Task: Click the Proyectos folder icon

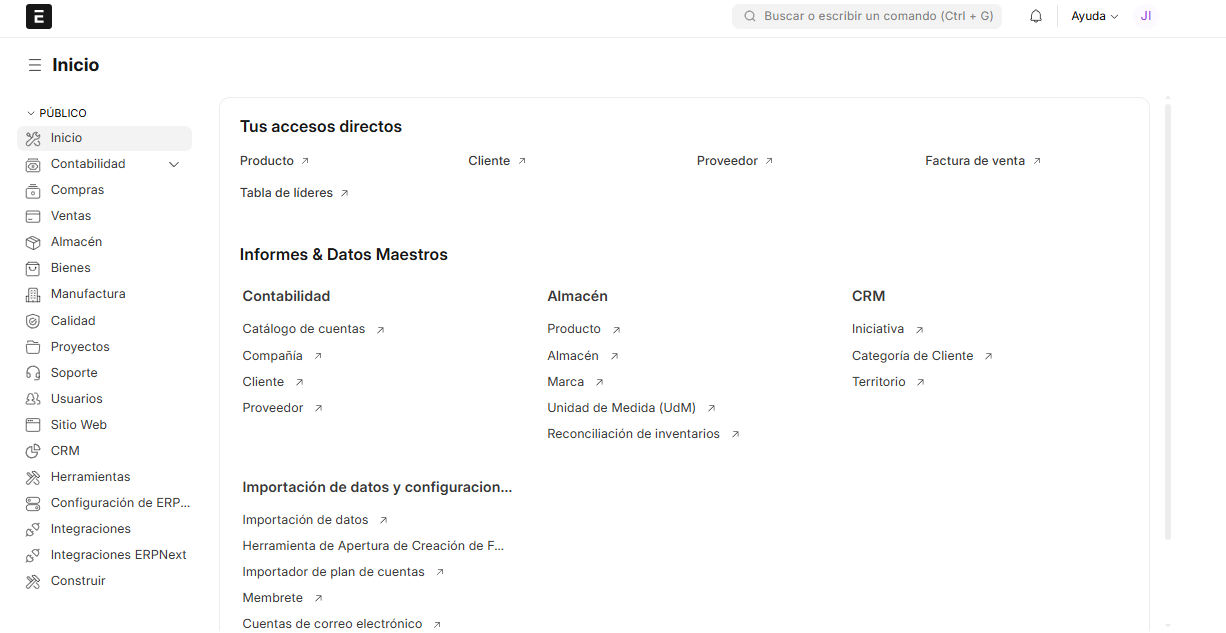Action: coord(33,347)
